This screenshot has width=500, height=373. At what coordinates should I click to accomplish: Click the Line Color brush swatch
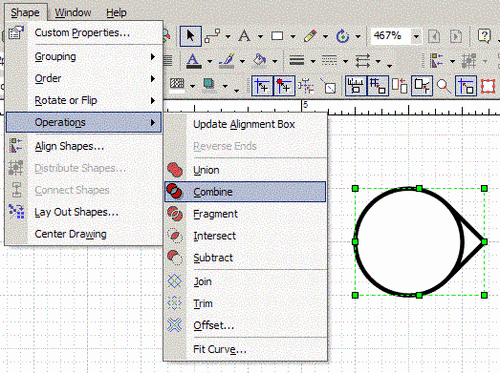tap(226, 61)
